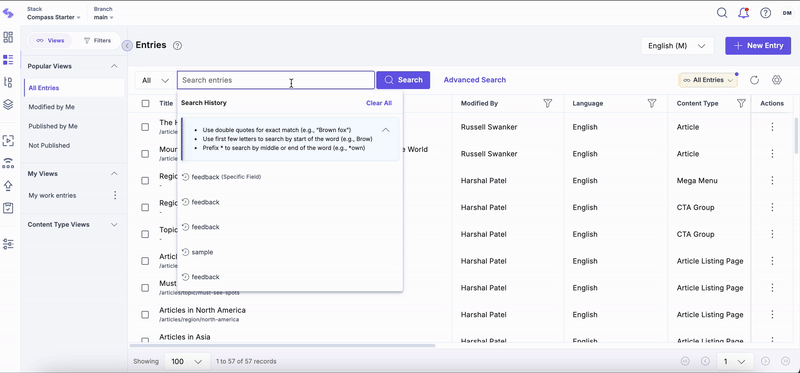Click the Advanced Search link

pyautogui.click(x=474, y=80)
